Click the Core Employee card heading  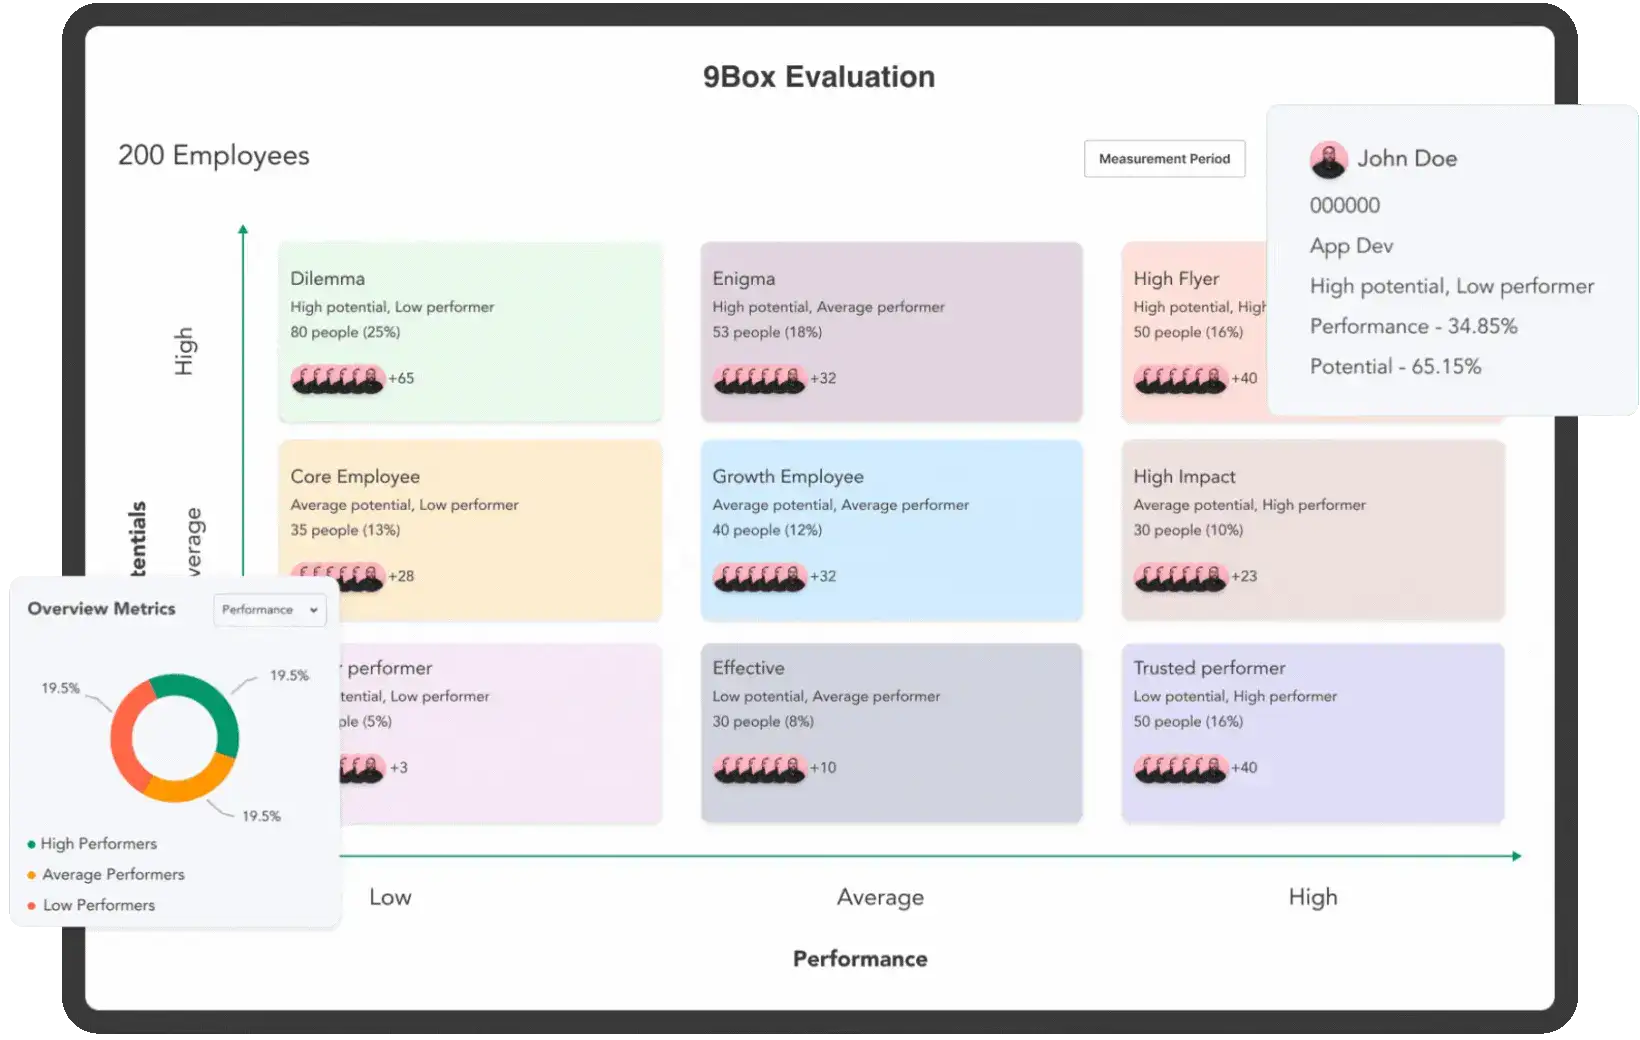click(x=355, y=477)
